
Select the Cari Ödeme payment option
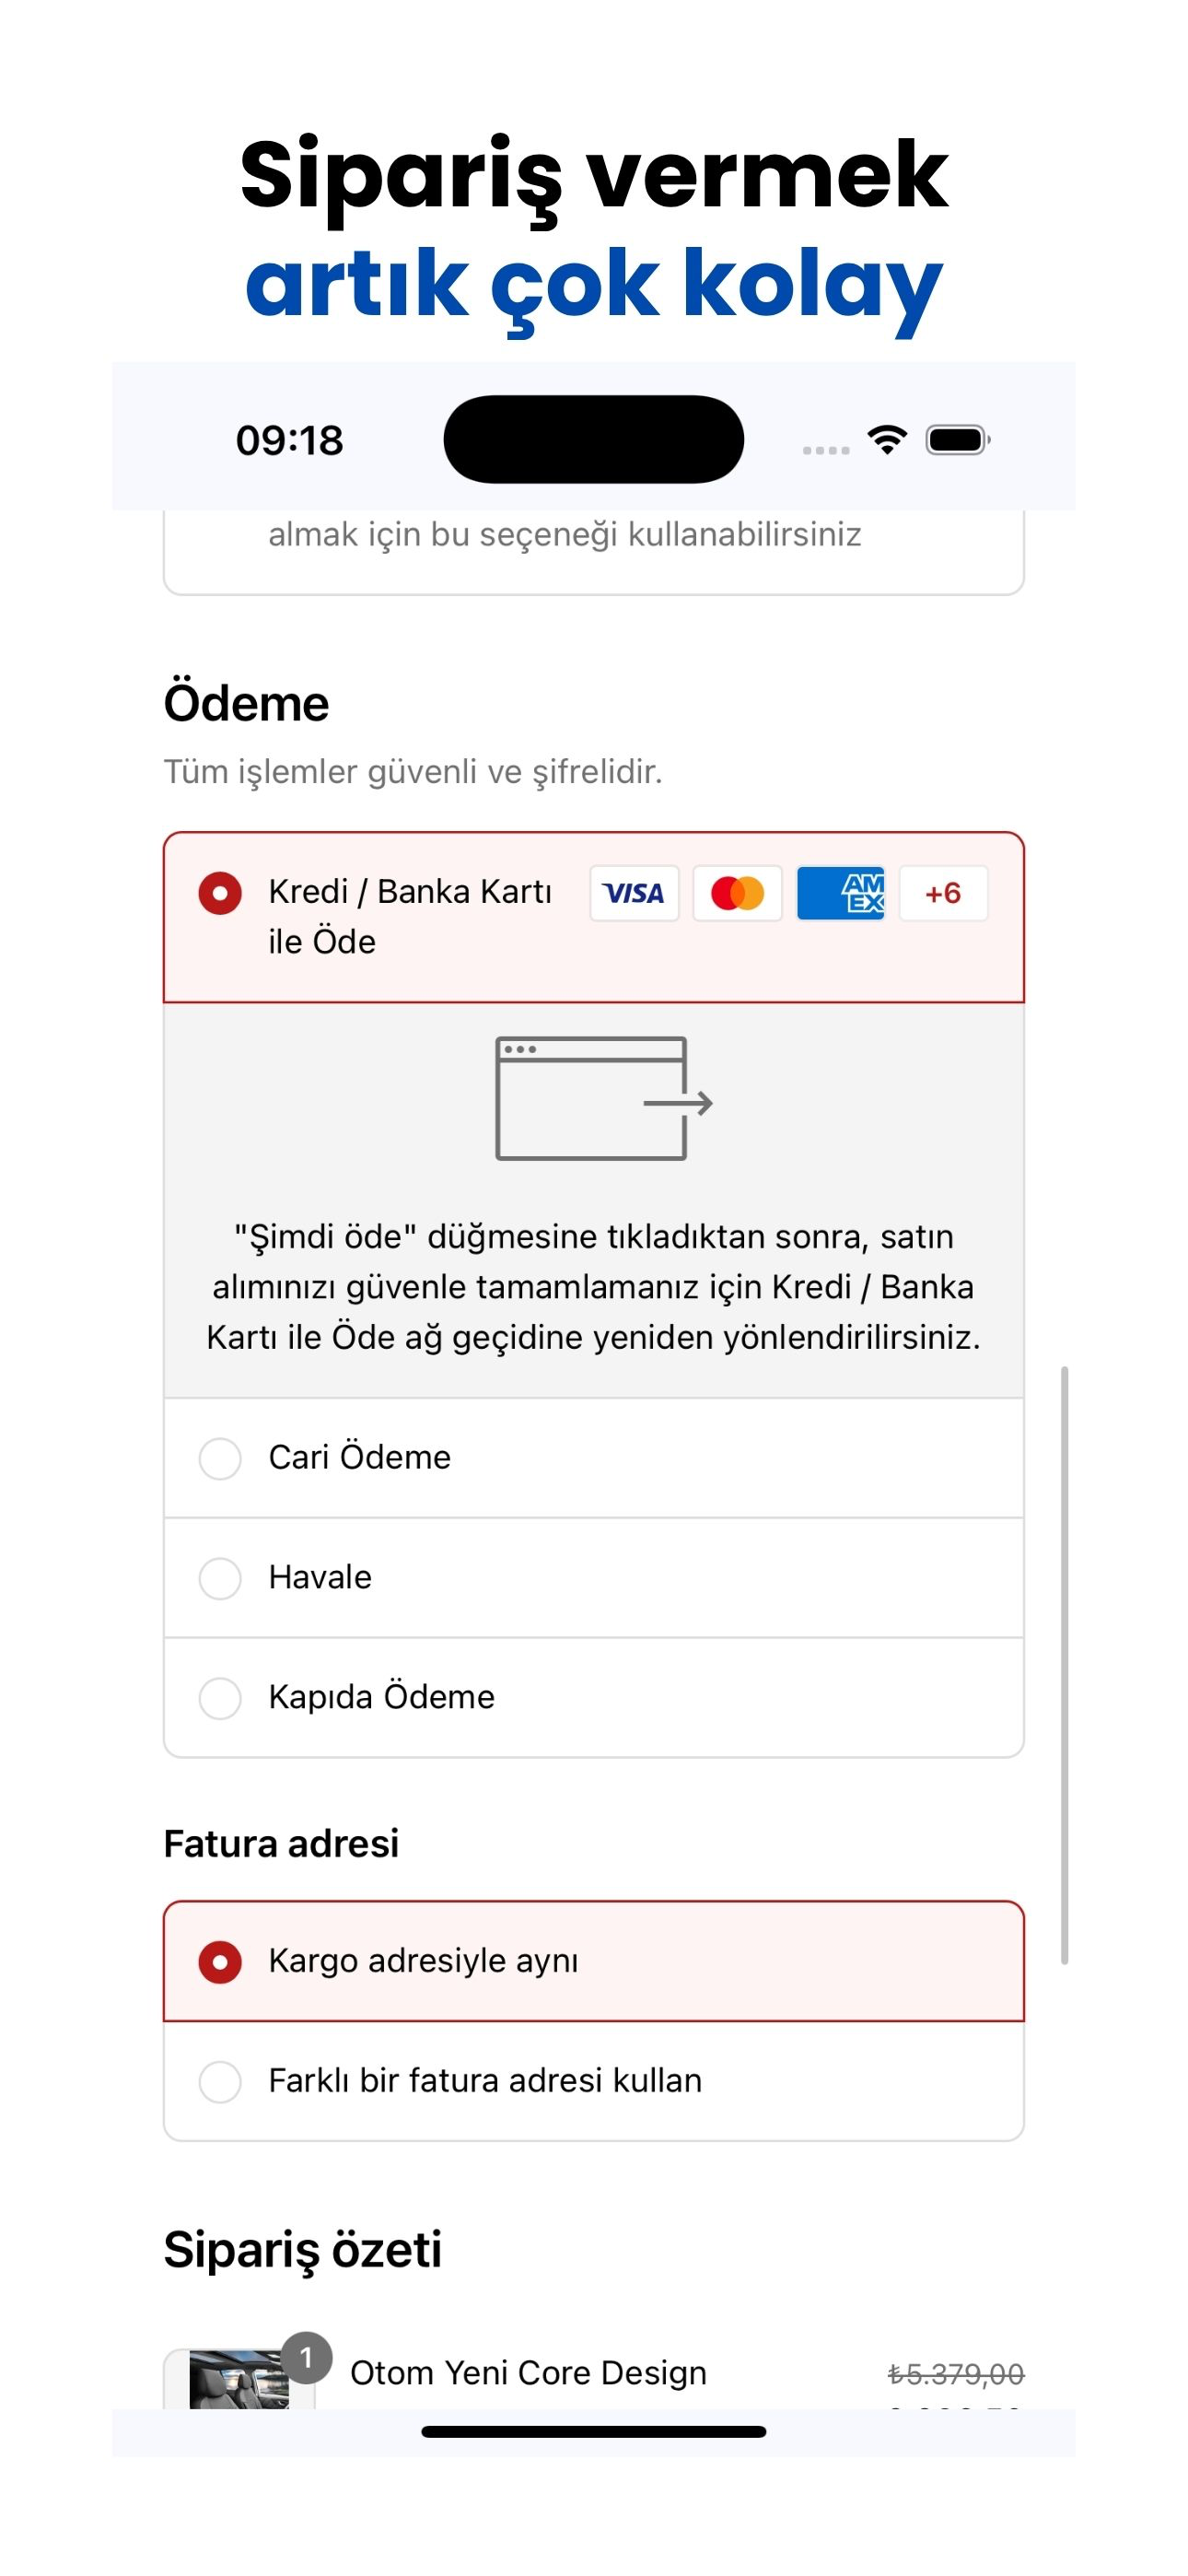pyautogui.click(x=594, y=1457)
